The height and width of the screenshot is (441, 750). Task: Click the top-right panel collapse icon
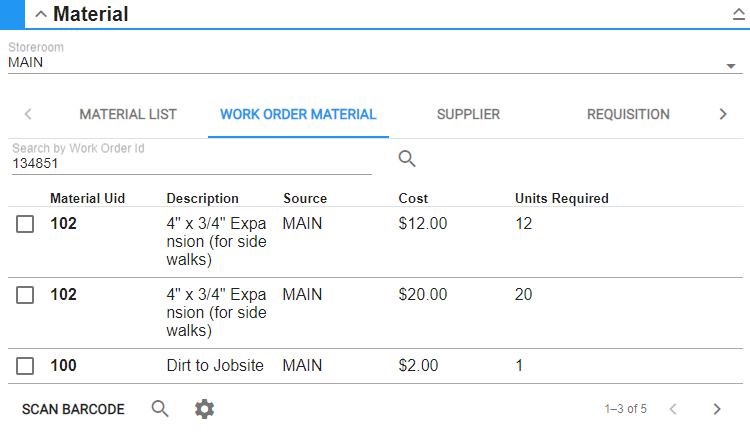pos(738,15)
